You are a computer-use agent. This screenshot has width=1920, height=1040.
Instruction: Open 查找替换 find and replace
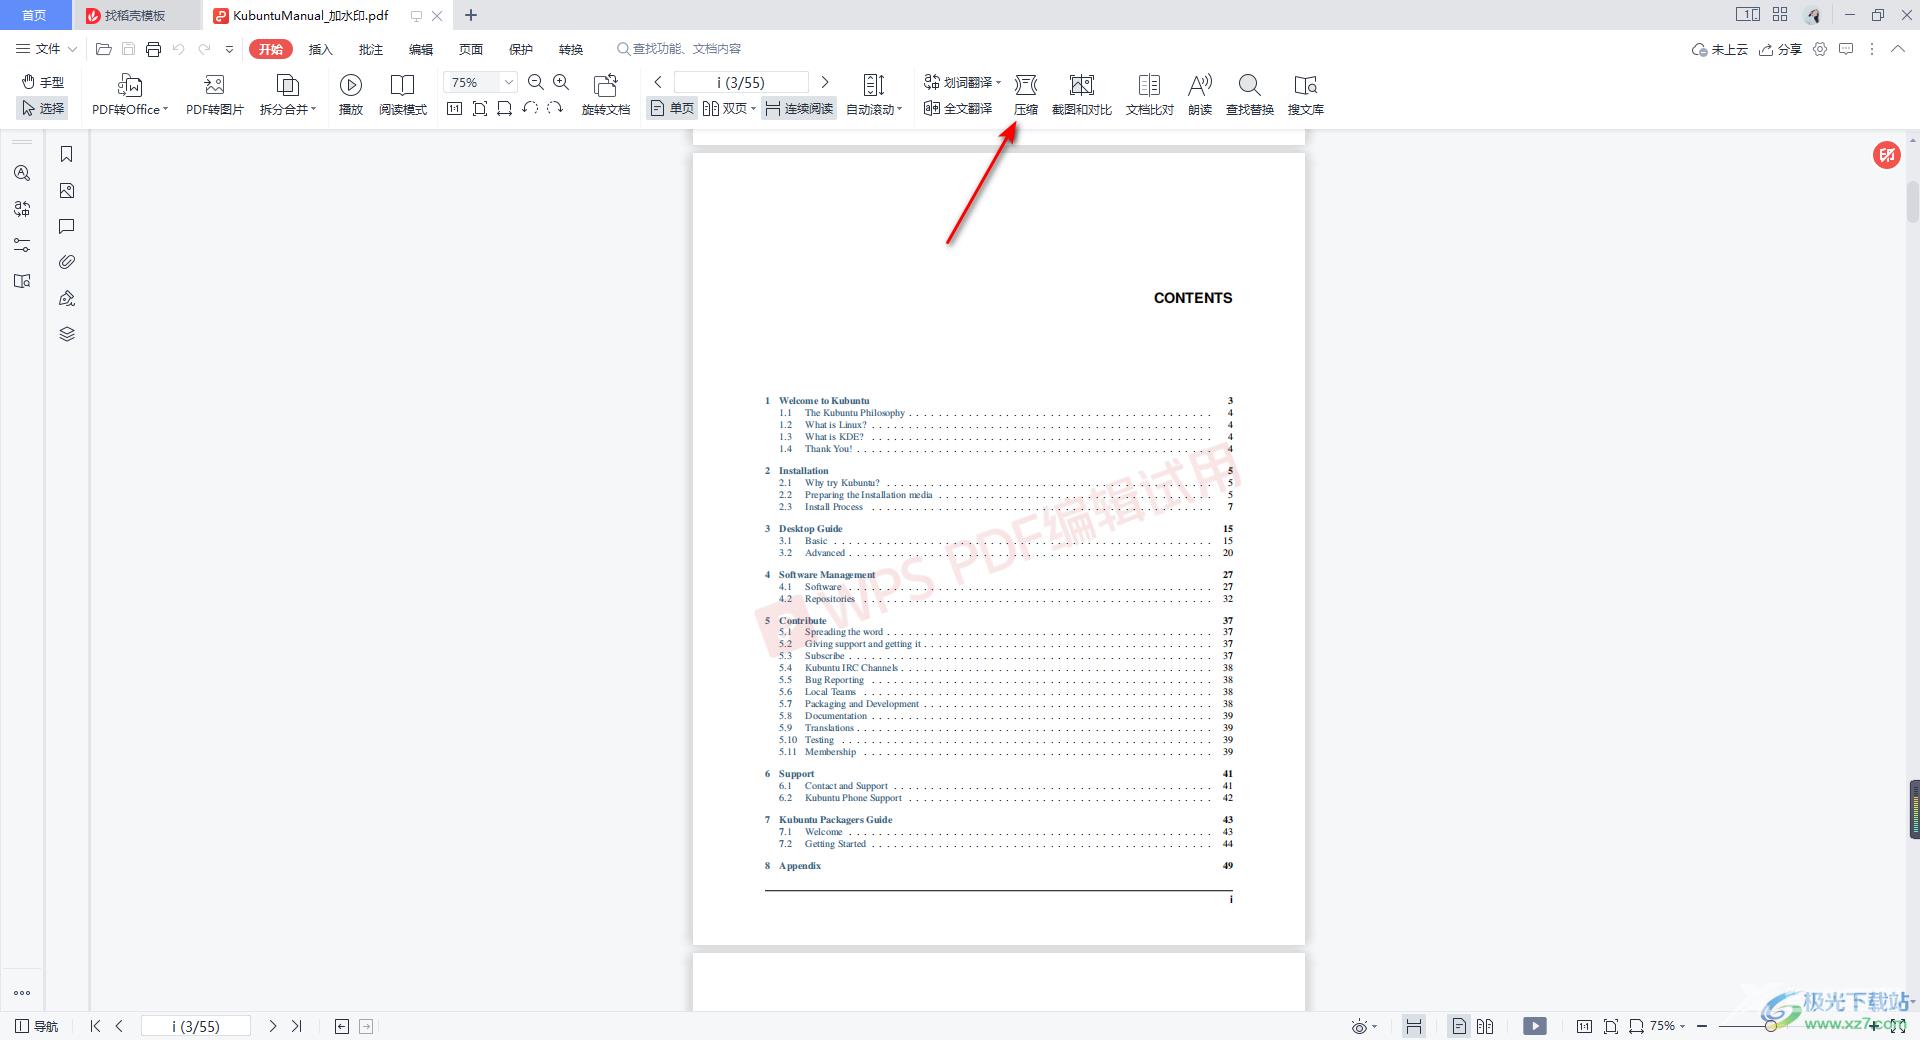click(1249, 95)
